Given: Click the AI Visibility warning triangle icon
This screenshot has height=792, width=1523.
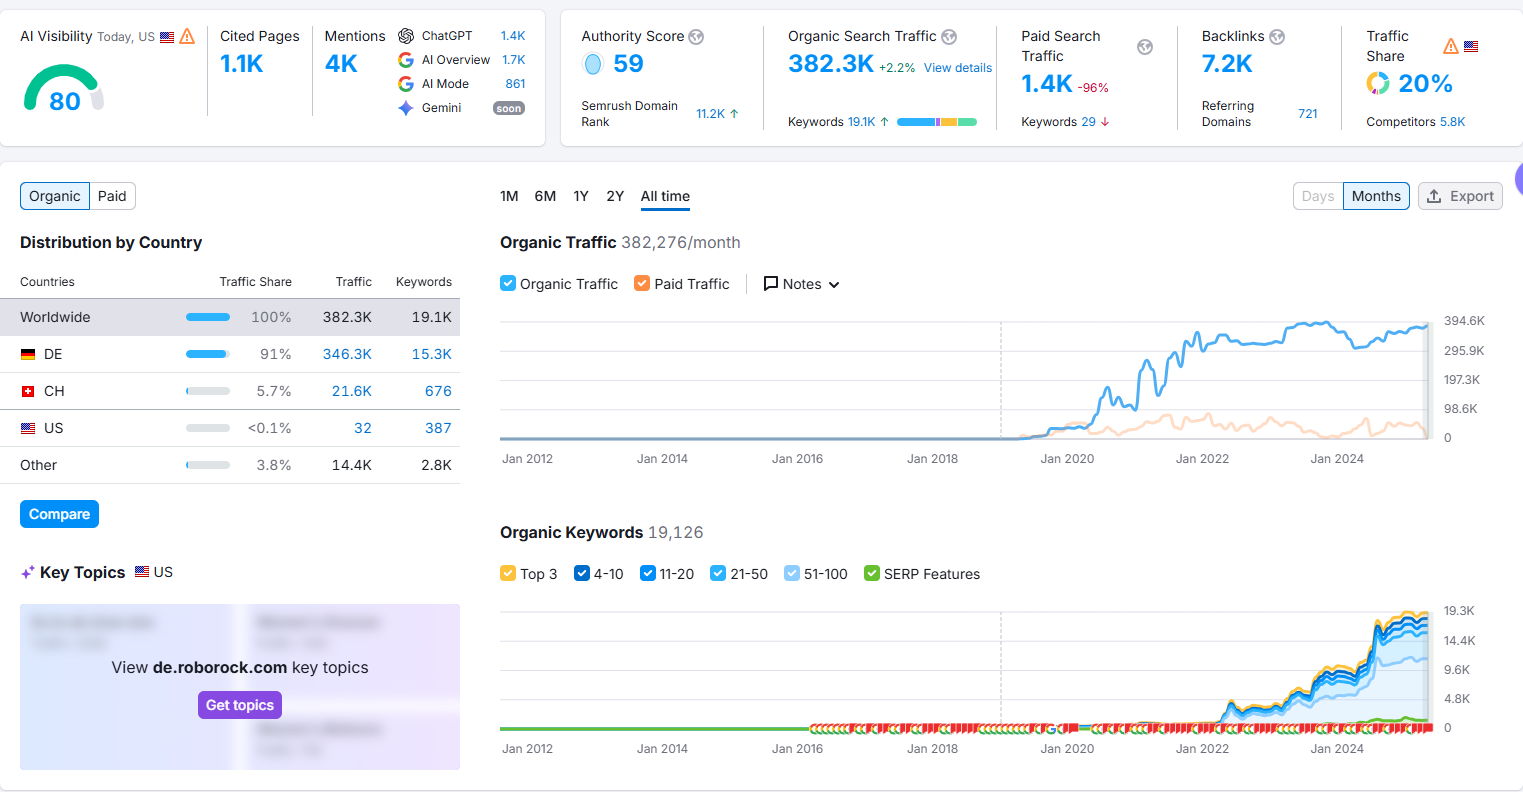Looking at the screenshot, I should coord(187,37).
